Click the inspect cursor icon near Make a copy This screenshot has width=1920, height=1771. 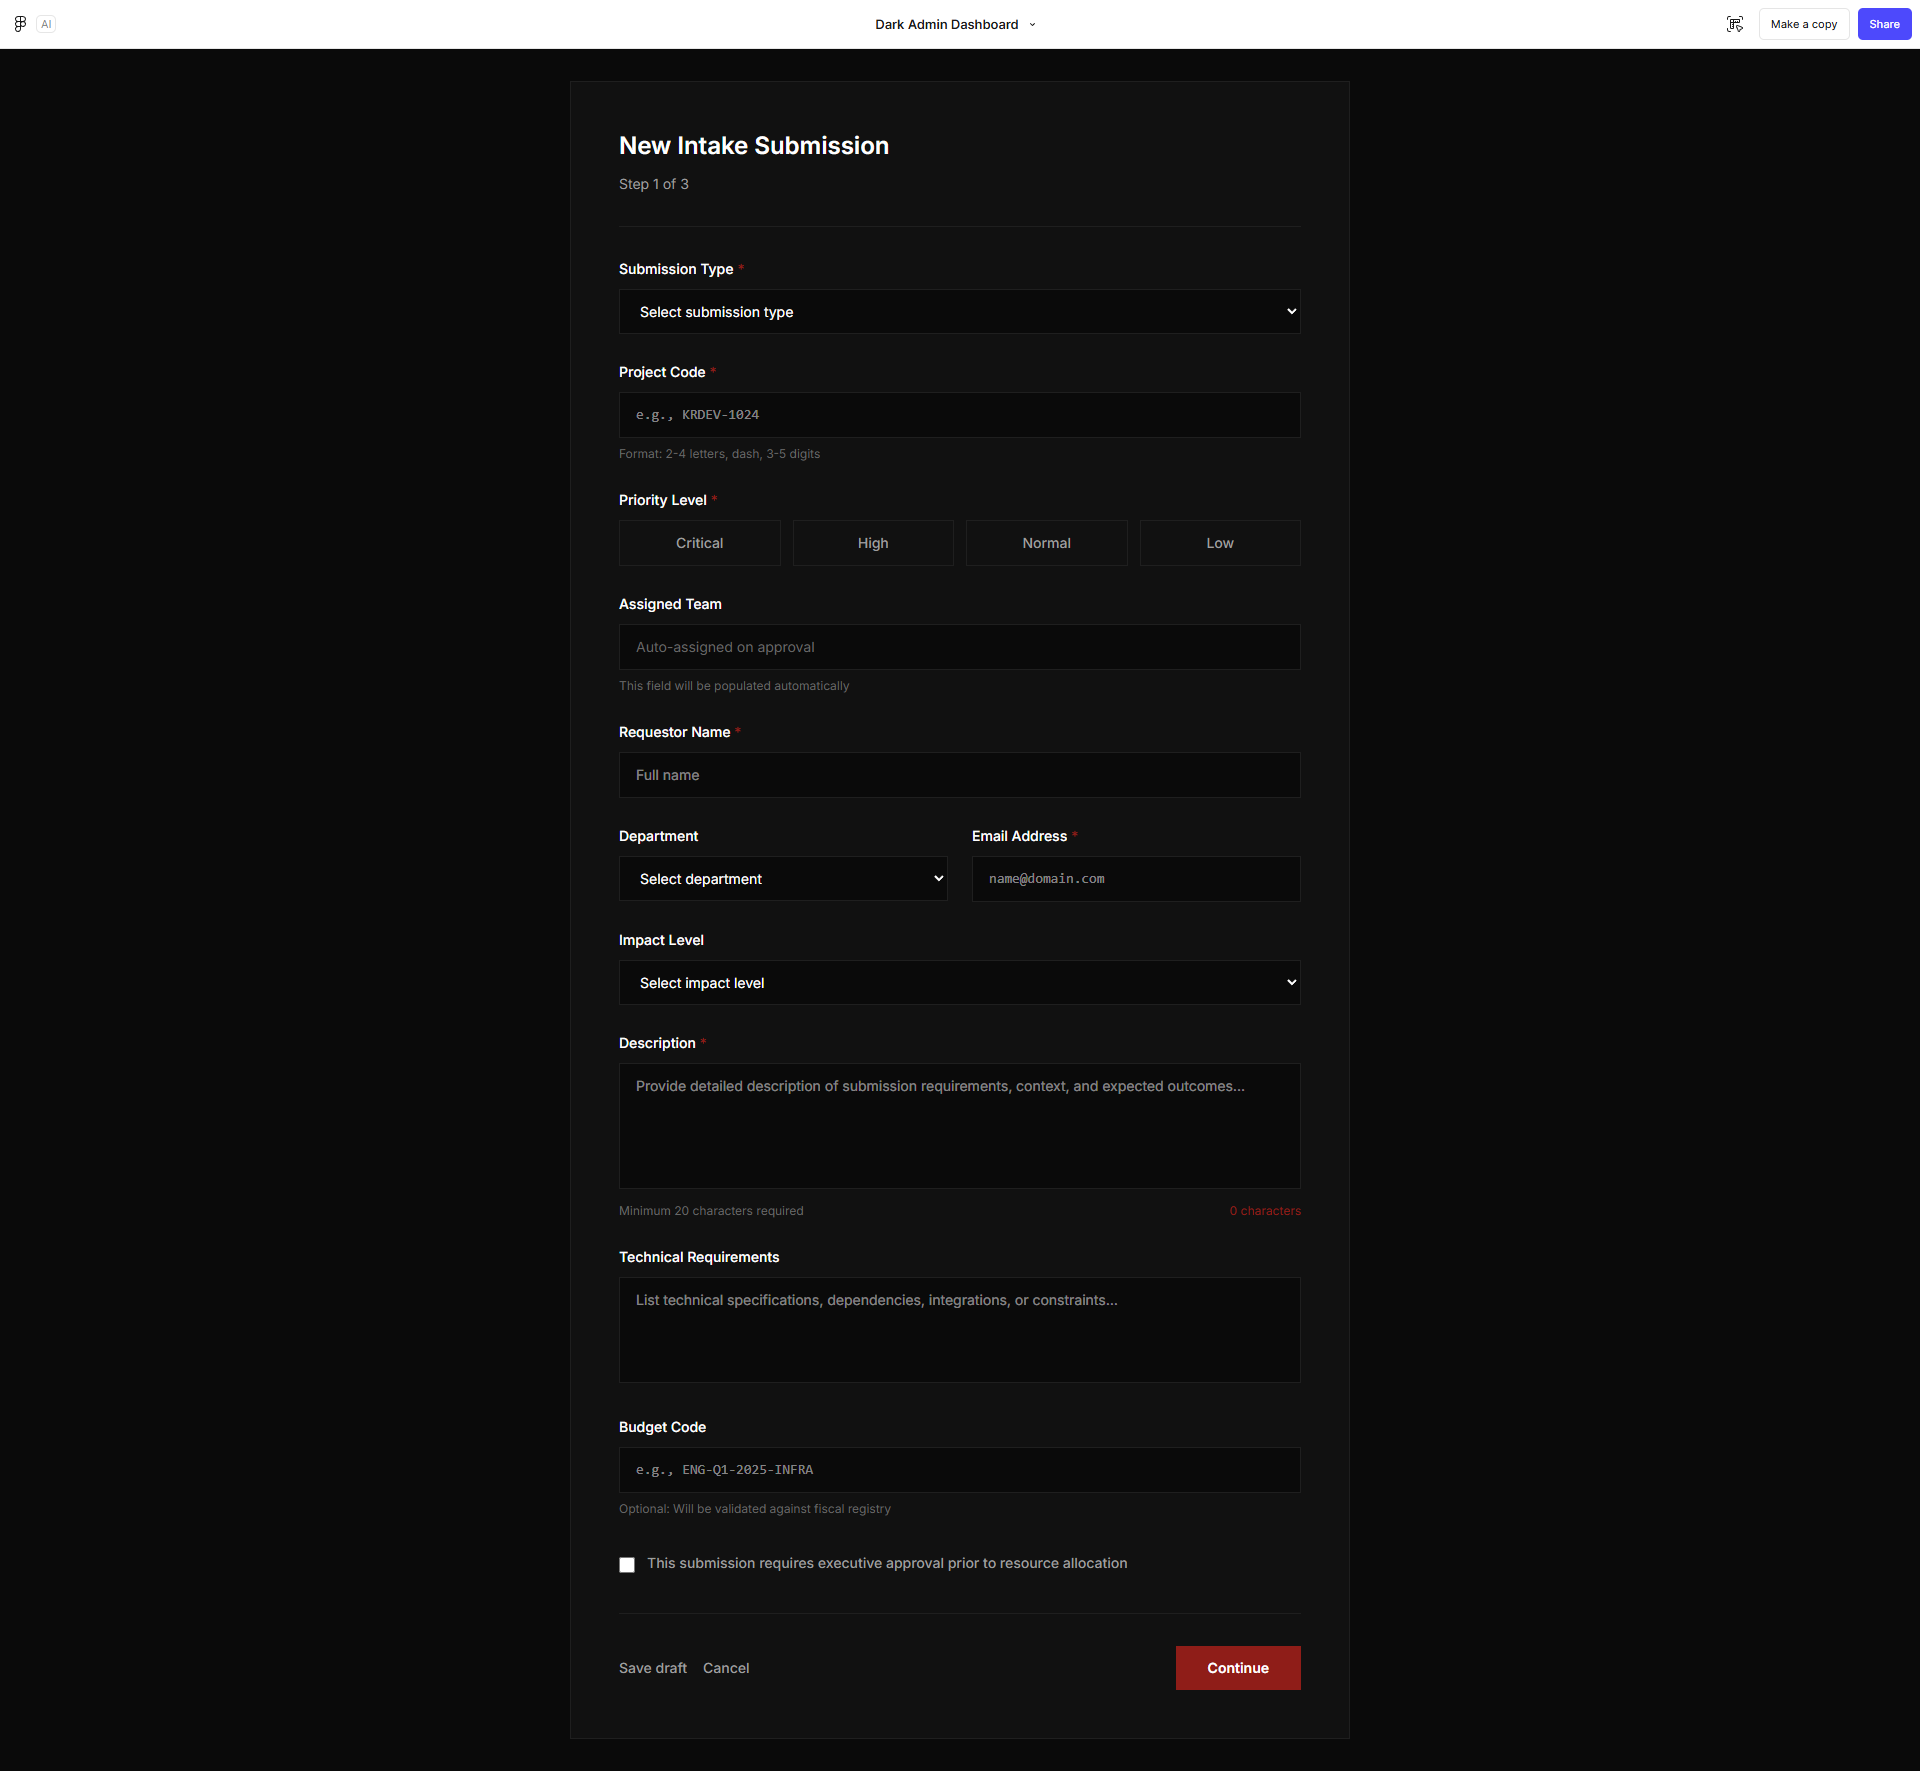tap(1735, 24)
